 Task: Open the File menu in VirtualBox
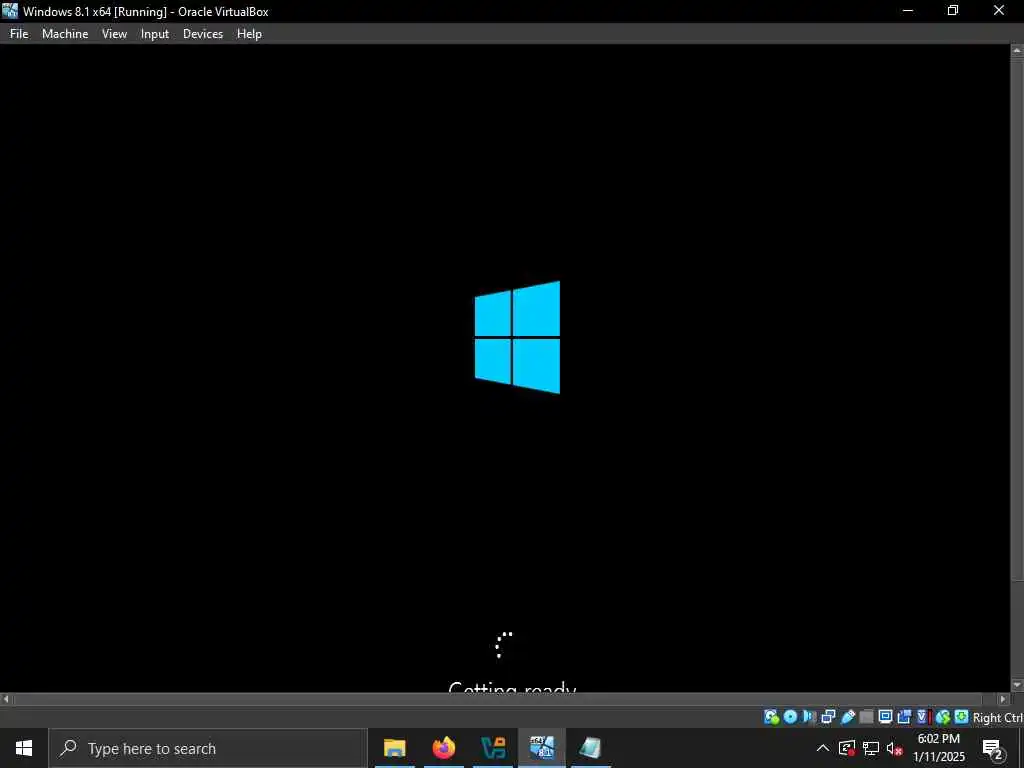(19, 34)
